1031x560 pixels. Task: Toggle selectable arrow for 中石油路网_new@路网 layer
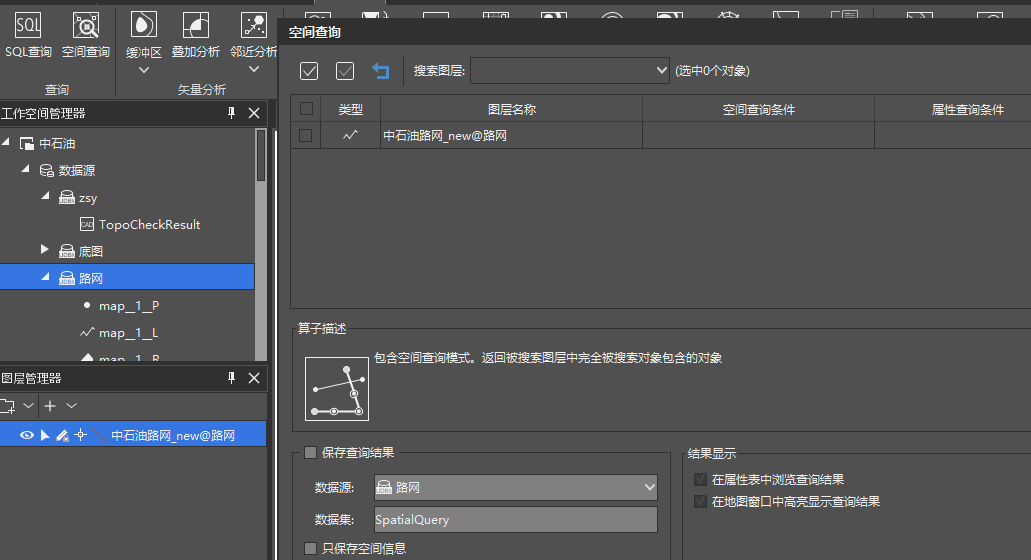click(45, 435)
